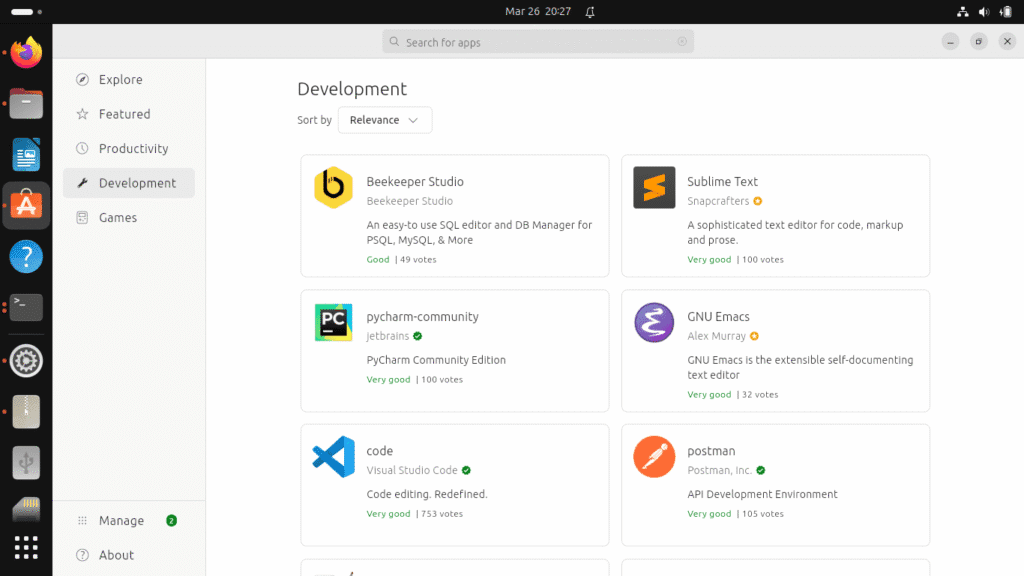Open the Beekeeper Studio app icon
Viewport: 1024px width, 576px height.
pos(333,187)
